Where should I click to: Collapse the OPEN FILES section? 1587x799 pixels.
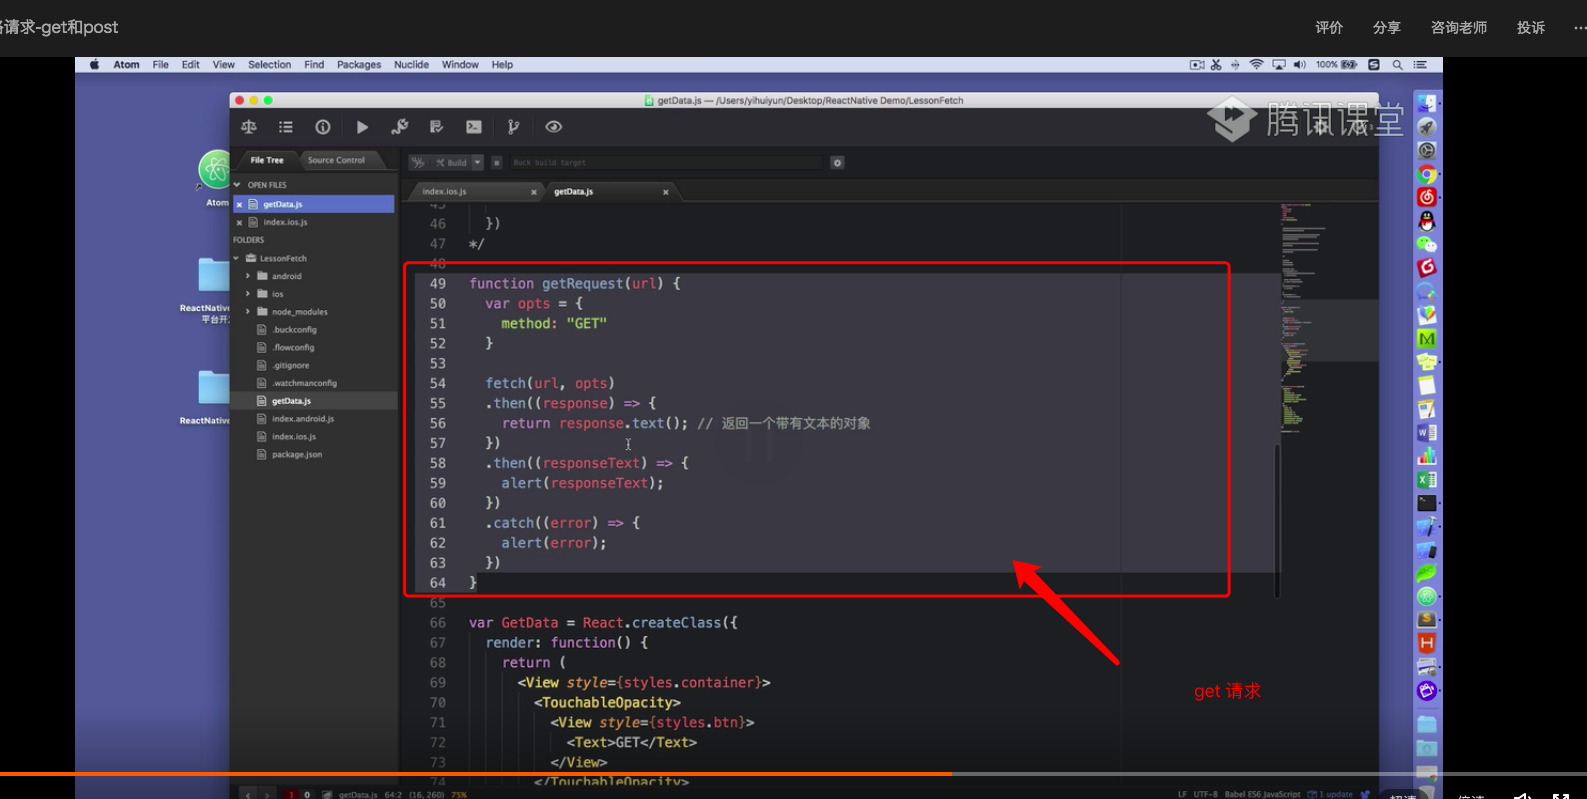point(237,185)
